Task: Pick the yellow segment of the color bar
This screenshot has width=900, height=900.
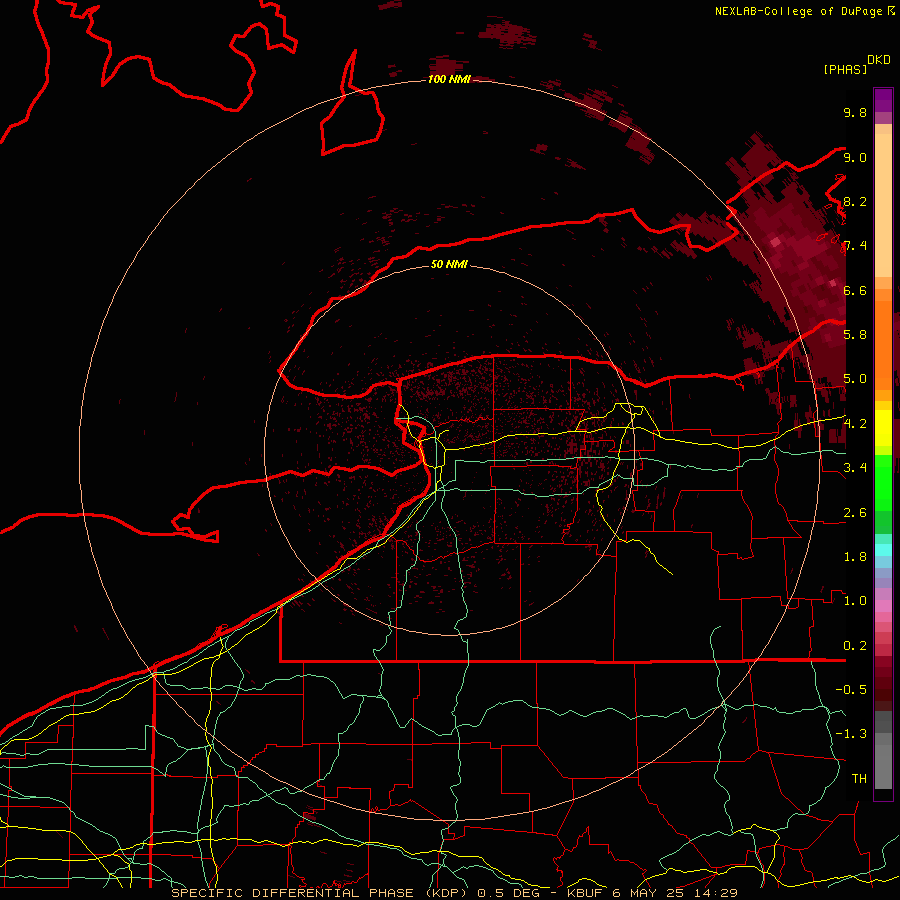Action: (x=883, y=428)
